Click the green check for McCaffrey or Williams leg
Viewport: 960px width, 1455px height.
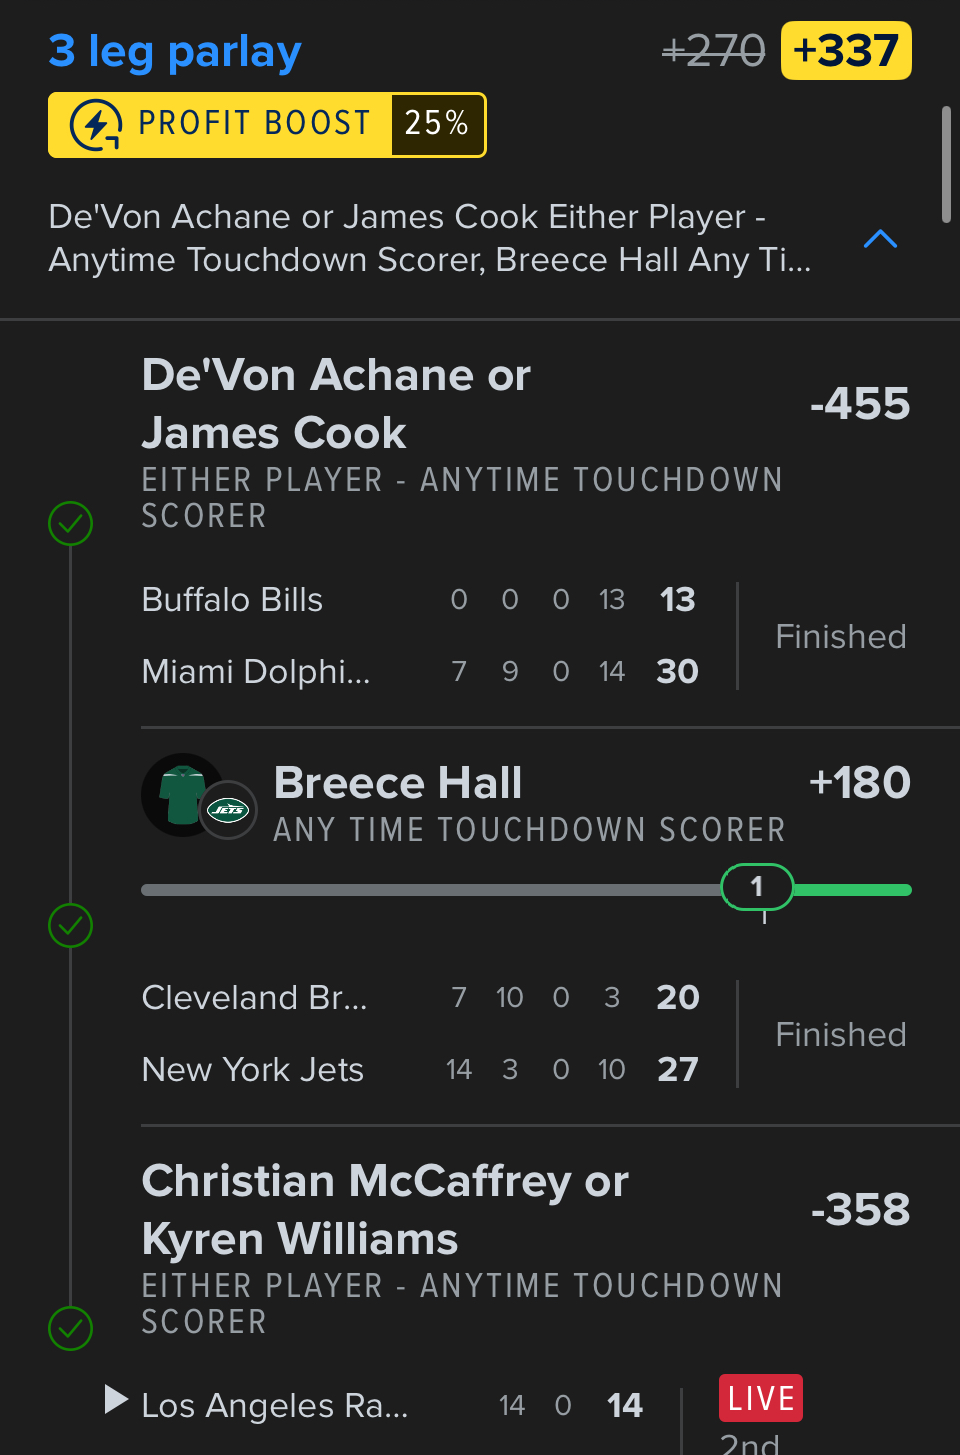coord(71,1329)
